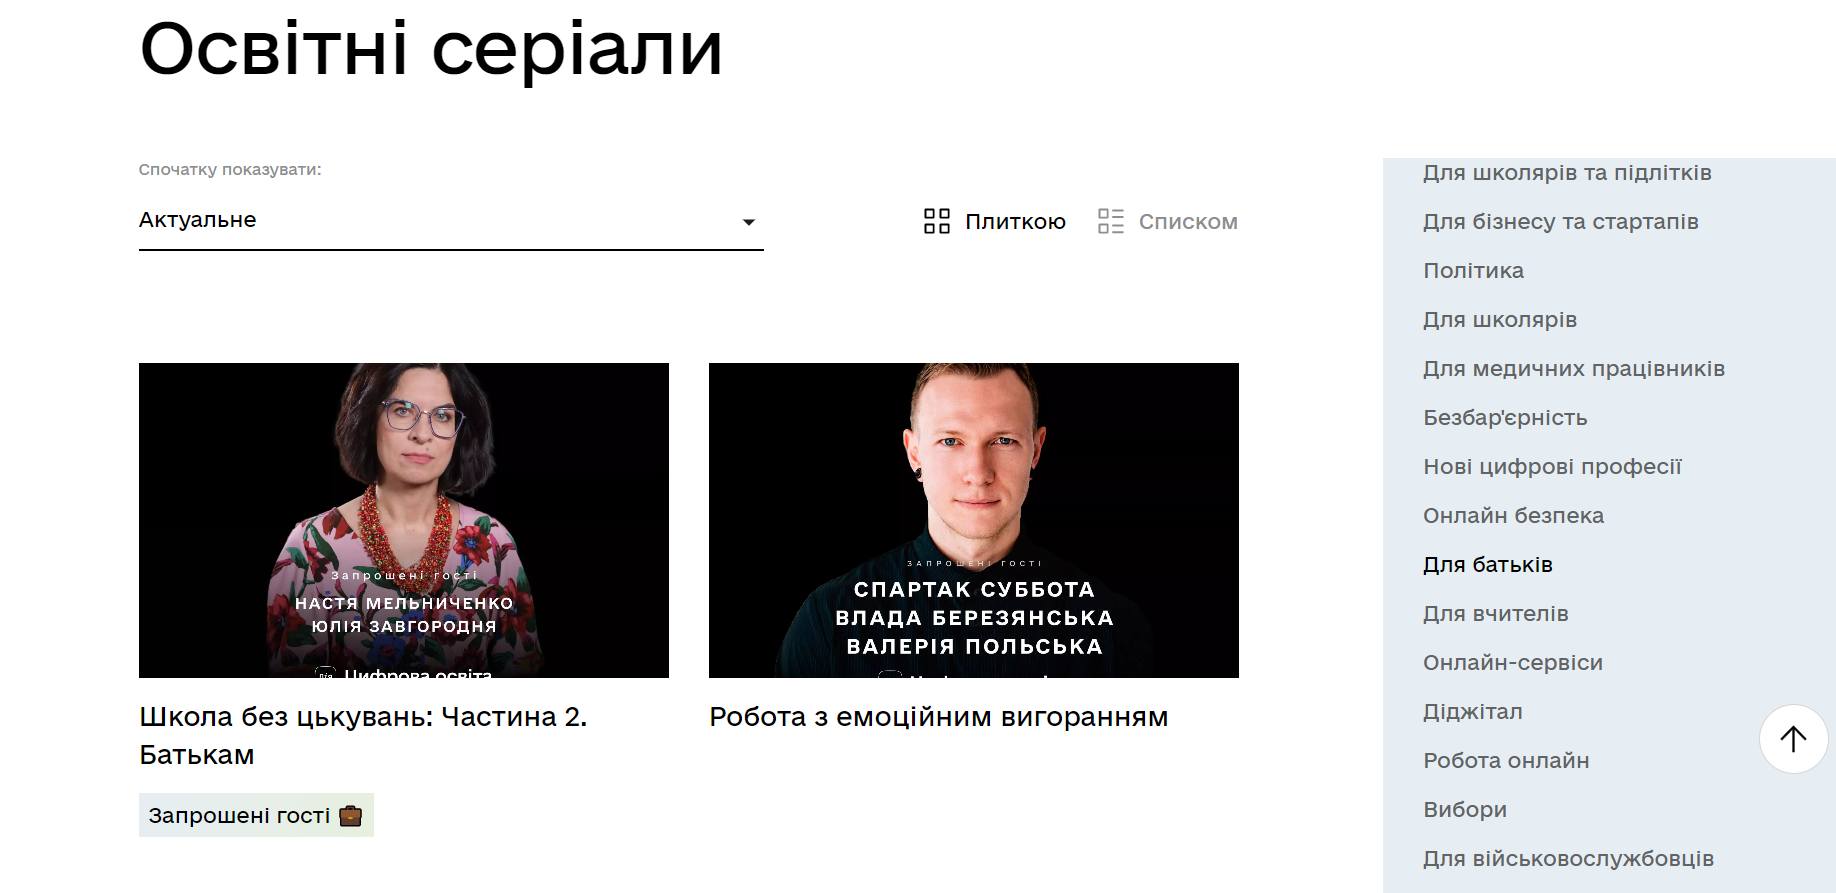Click the scroll-to-top arrow button
Image resolution: width=1836 pixels, height=893 pixels.
click(x=1793, y=739)
